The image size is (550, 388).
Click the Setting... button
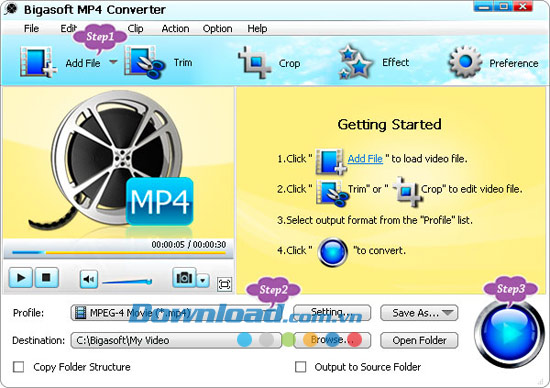[x=332, y=313]
